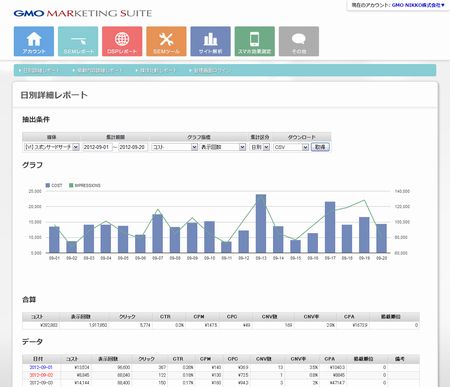Viewport: 450px width, 387px height.
Task: Open the その他 speech bubble tile
Action: pos(299,41)
